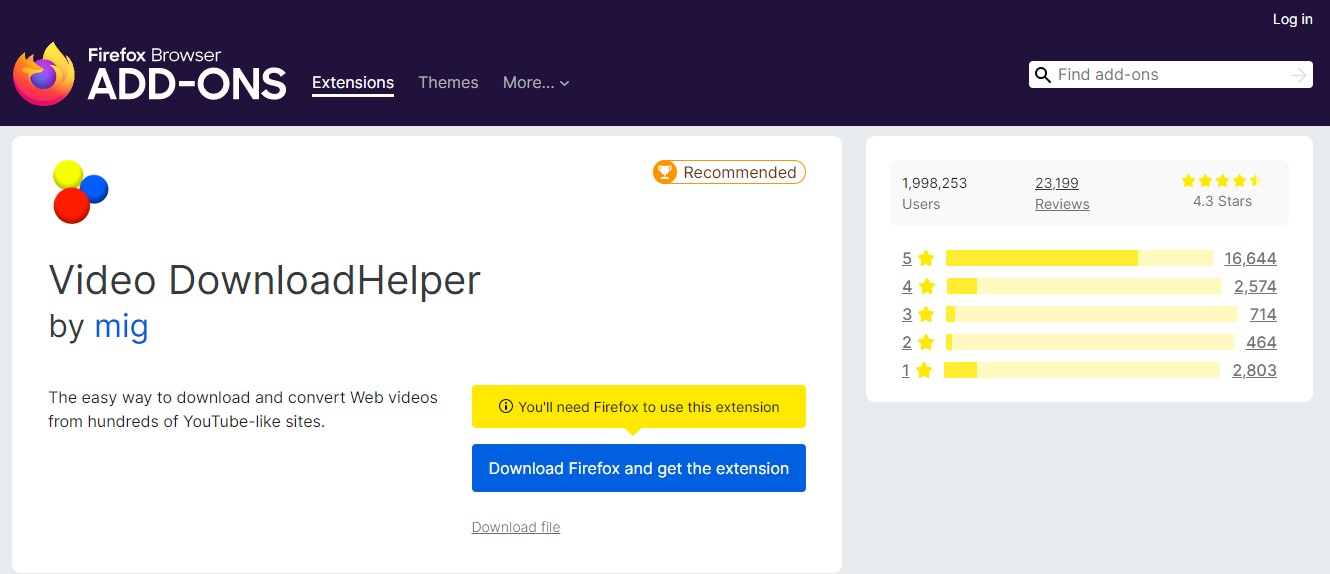Open the Extensions tab
This screenshot has width=1330, height=574.
(x=353, y=83)
